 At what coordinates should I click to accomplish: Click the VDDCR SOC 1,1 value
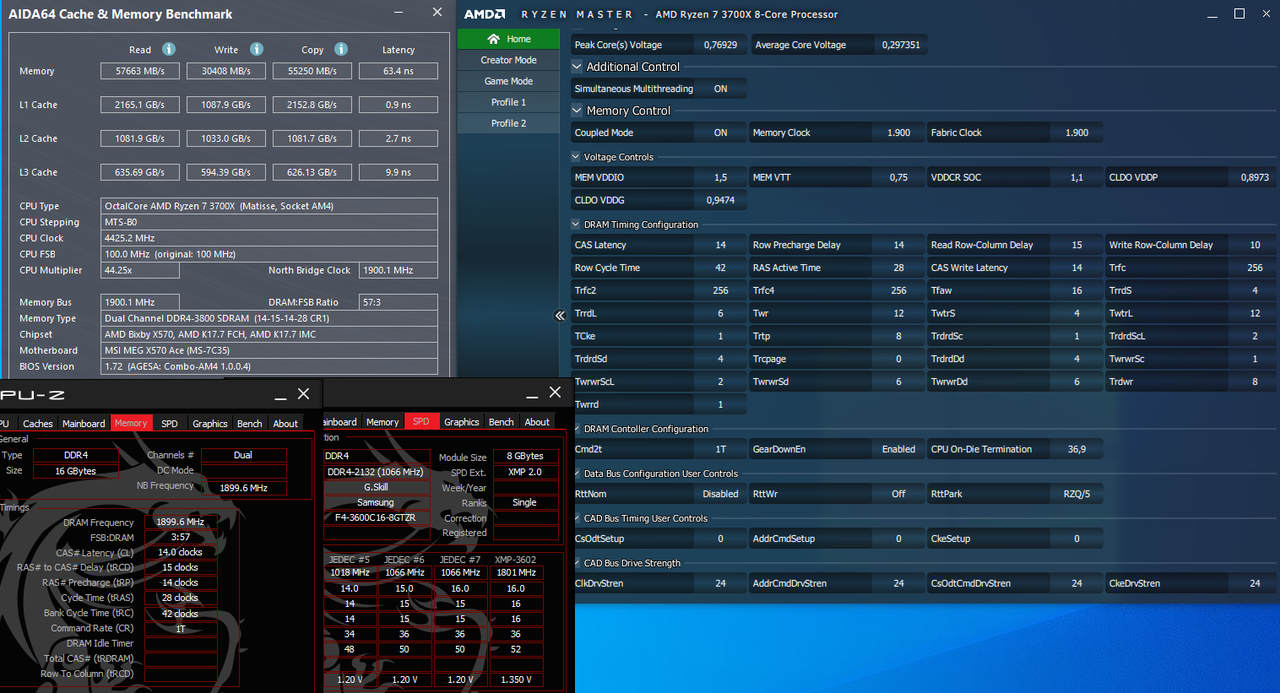[1077, 177]
